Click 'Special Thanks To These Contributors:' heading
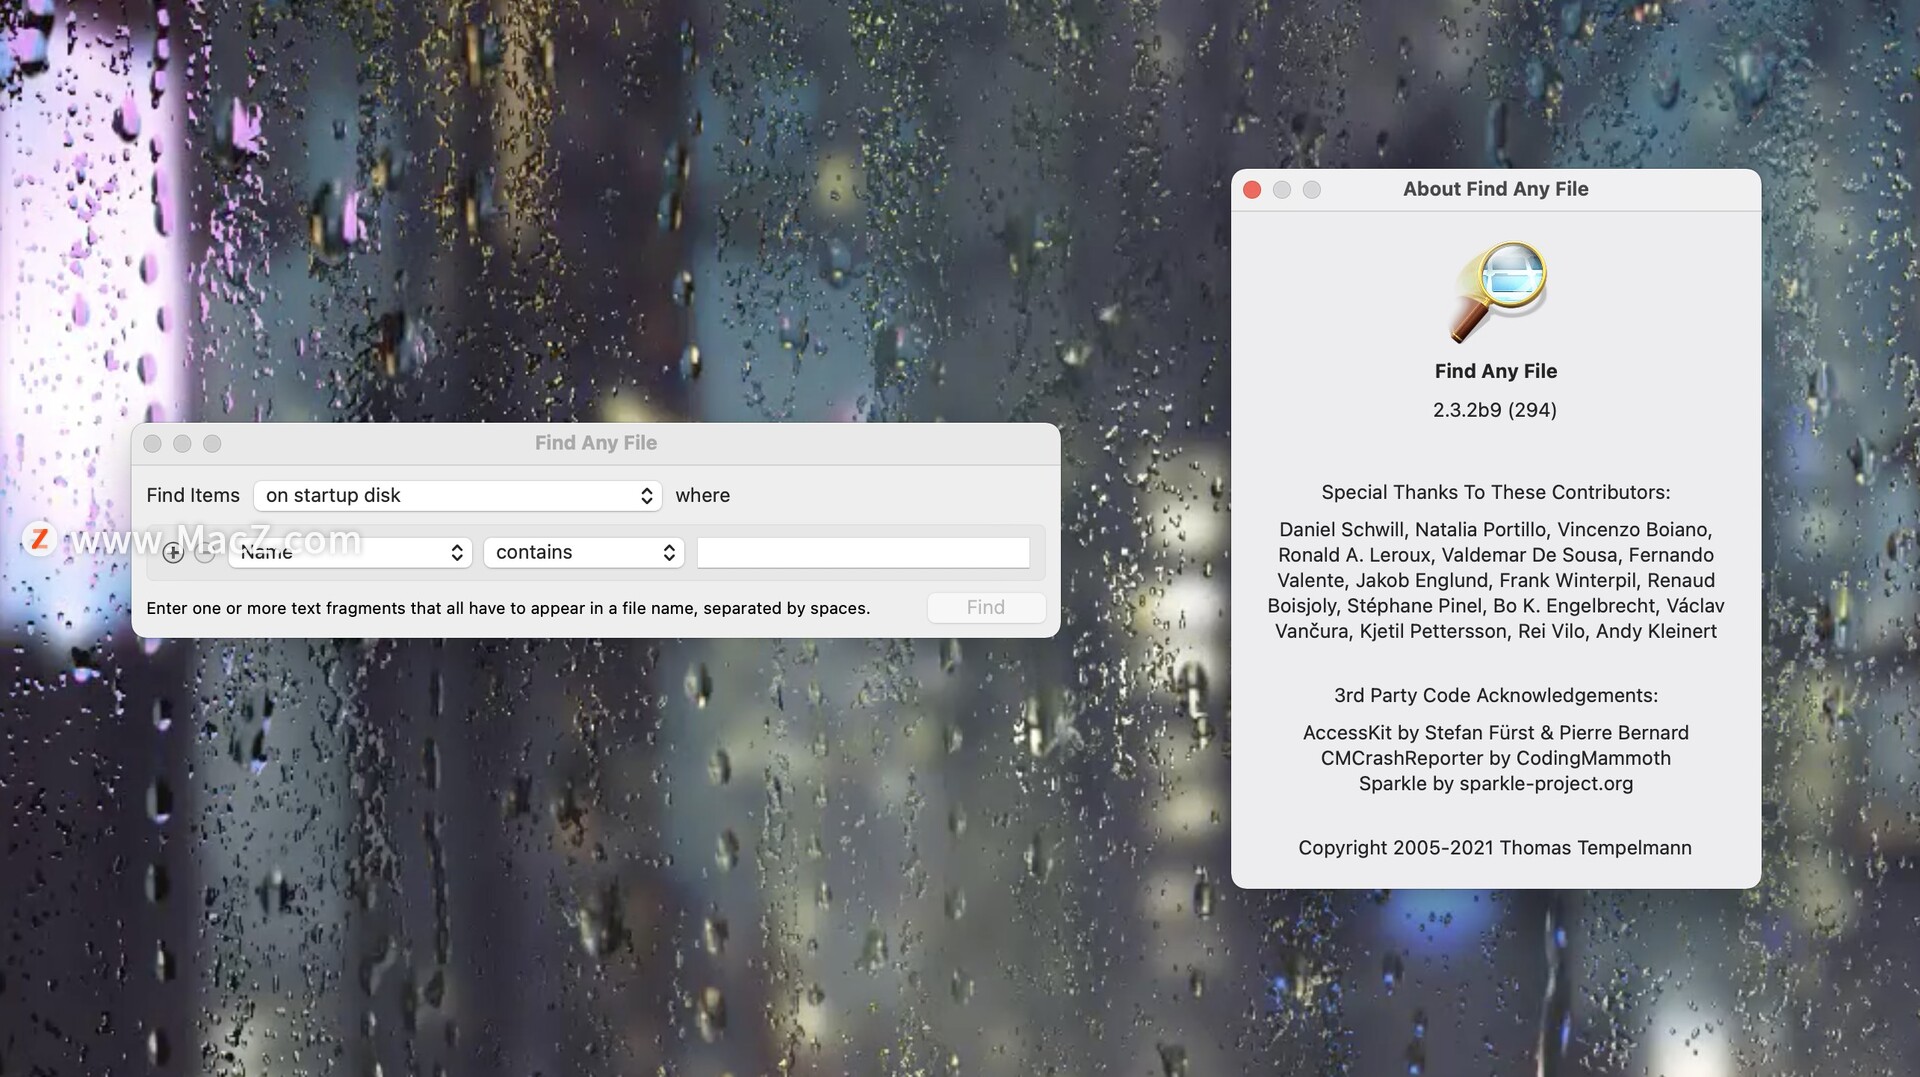1920x1077 pixels. [1496, 492]
